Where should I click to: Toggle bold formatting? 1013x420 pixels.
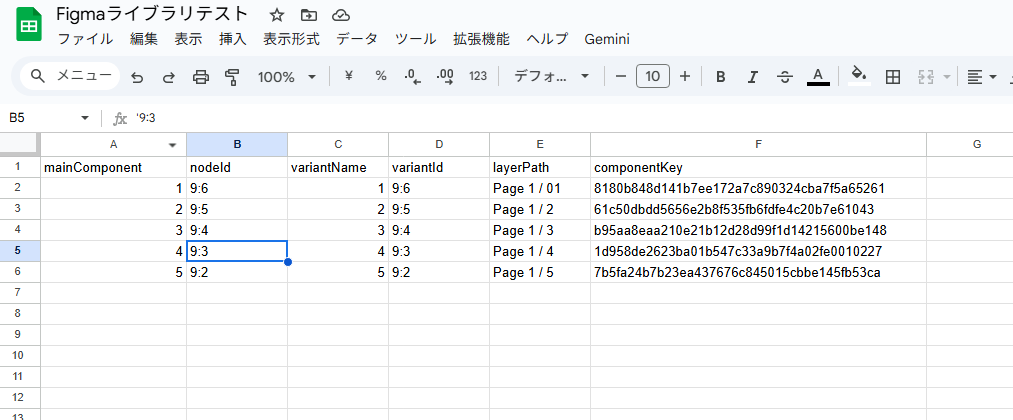(x=720, y=77)
